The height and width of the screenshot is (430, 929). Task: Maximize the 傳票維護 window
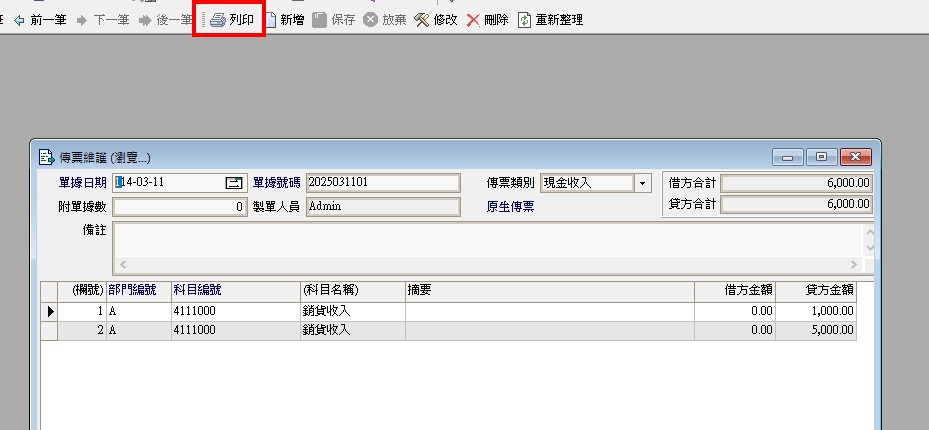tap(822, 157)
